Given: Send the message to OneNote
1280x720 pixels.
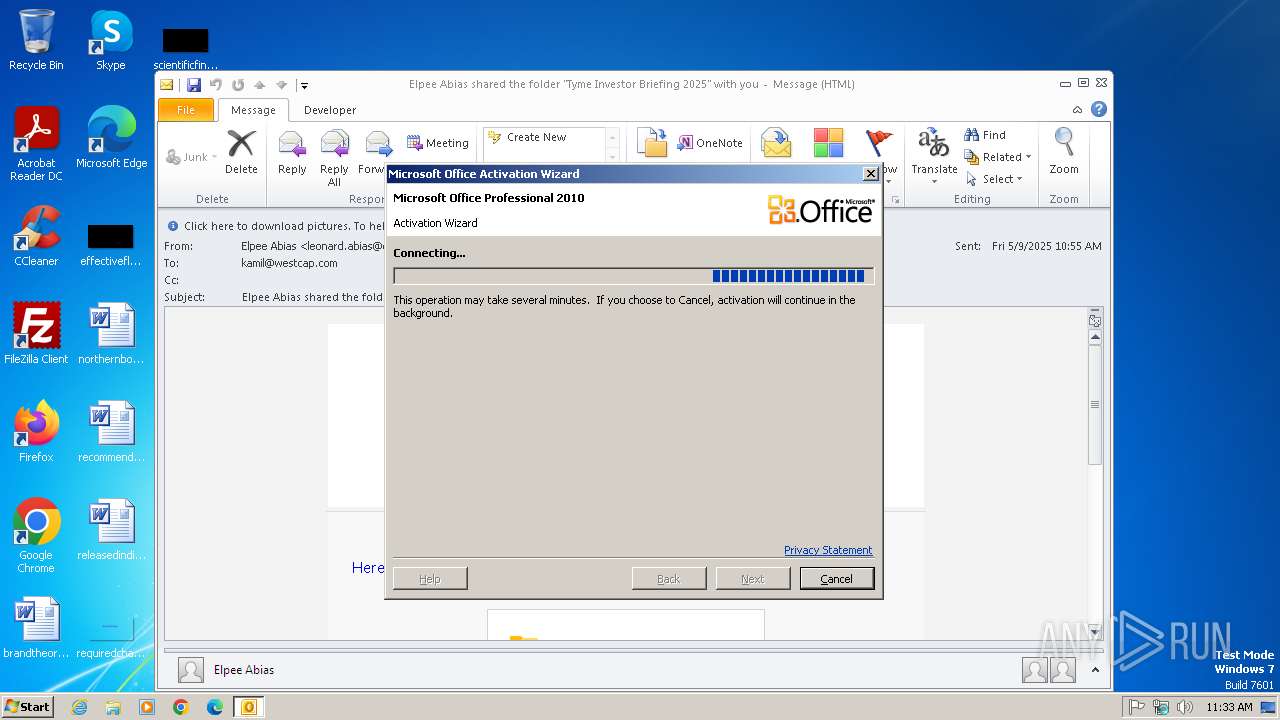Looking at the screenshot, I should [710, 143].
